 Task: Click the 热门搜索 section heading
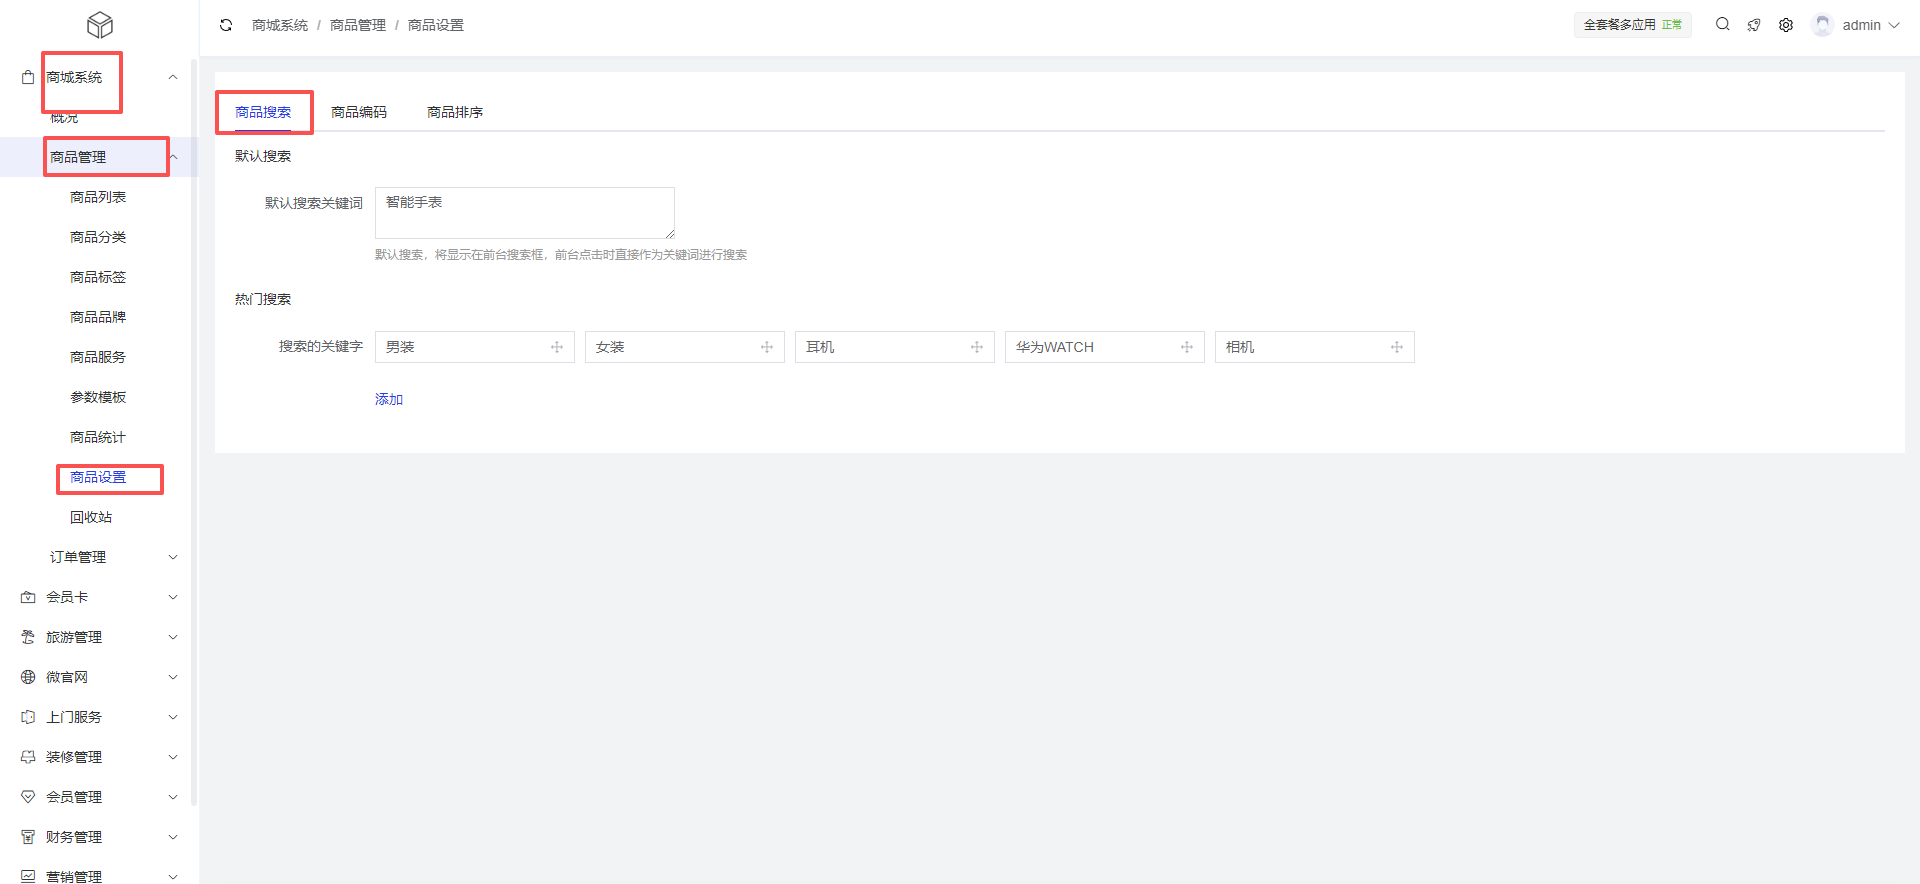[263, 299]
